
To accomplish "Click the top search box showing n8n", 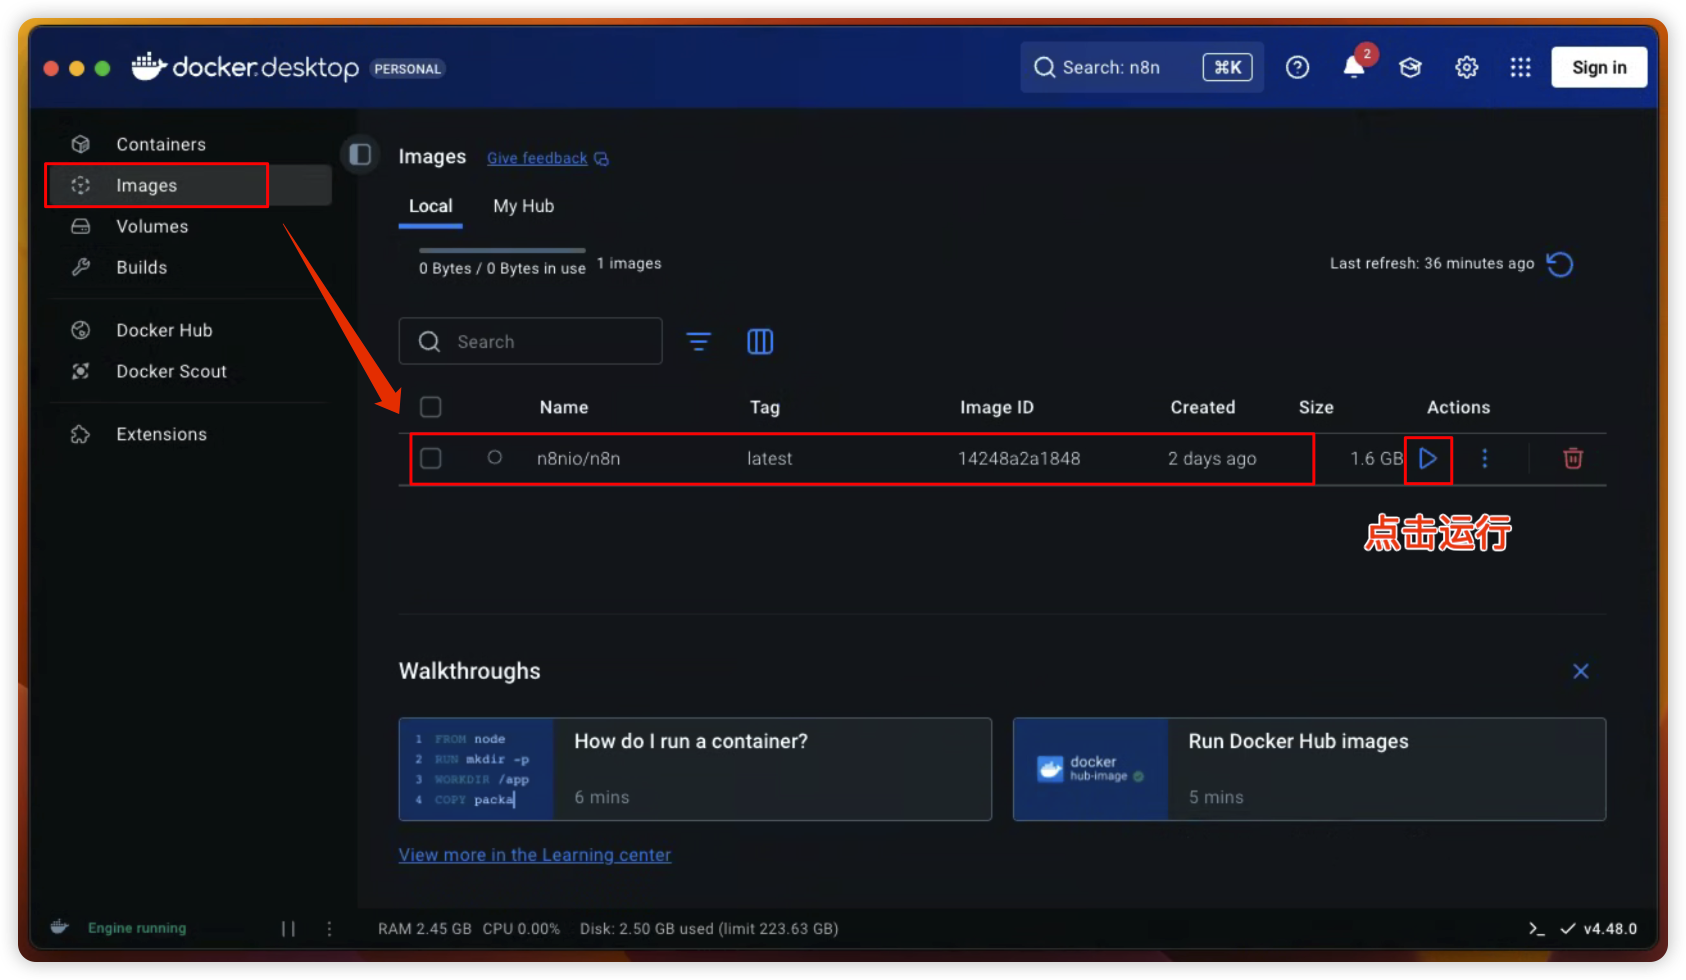I will point(1141,67).
